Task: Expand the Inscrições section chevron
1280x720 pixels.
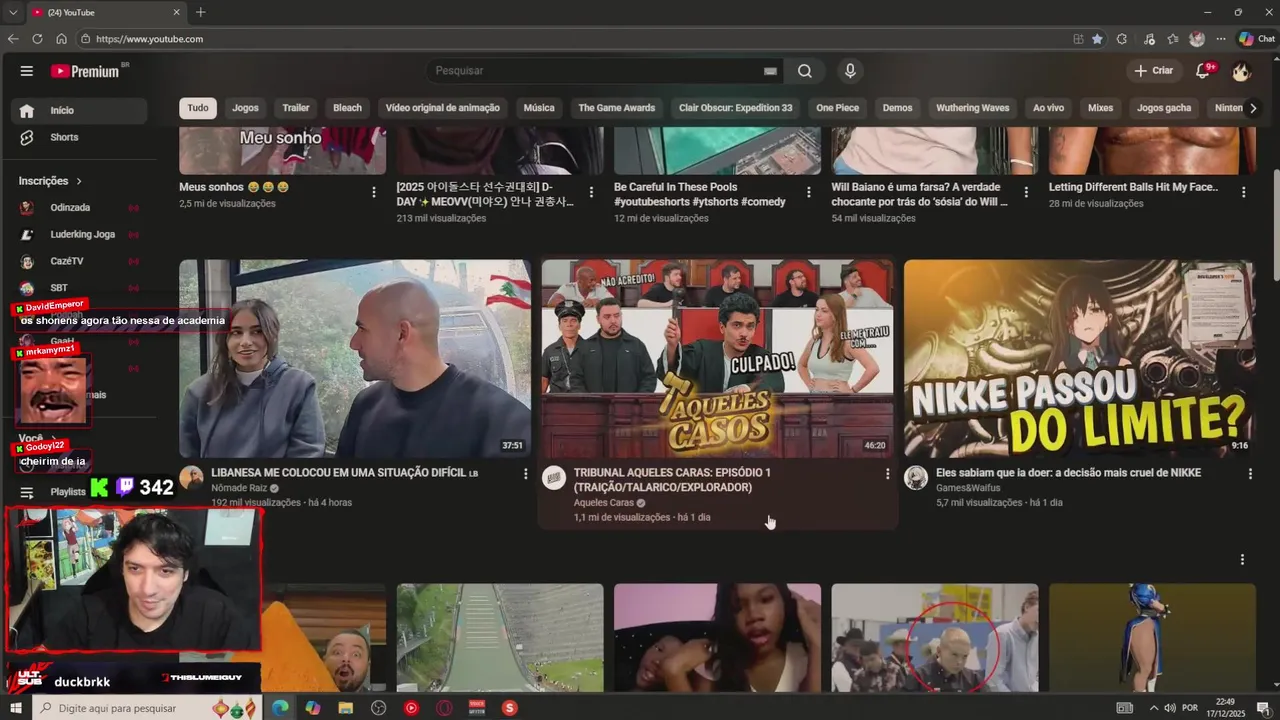Action: (x=78, y=181)
